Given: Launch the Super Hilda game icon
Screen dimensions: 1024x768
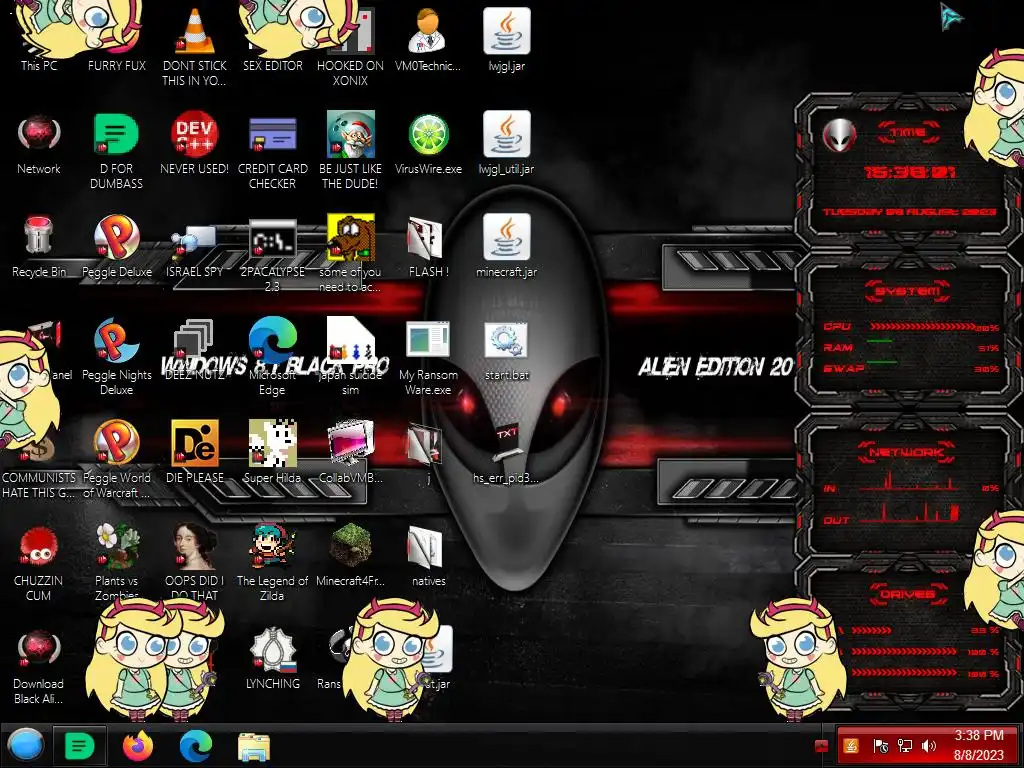Looking at the screenshot, I should 273,452.
